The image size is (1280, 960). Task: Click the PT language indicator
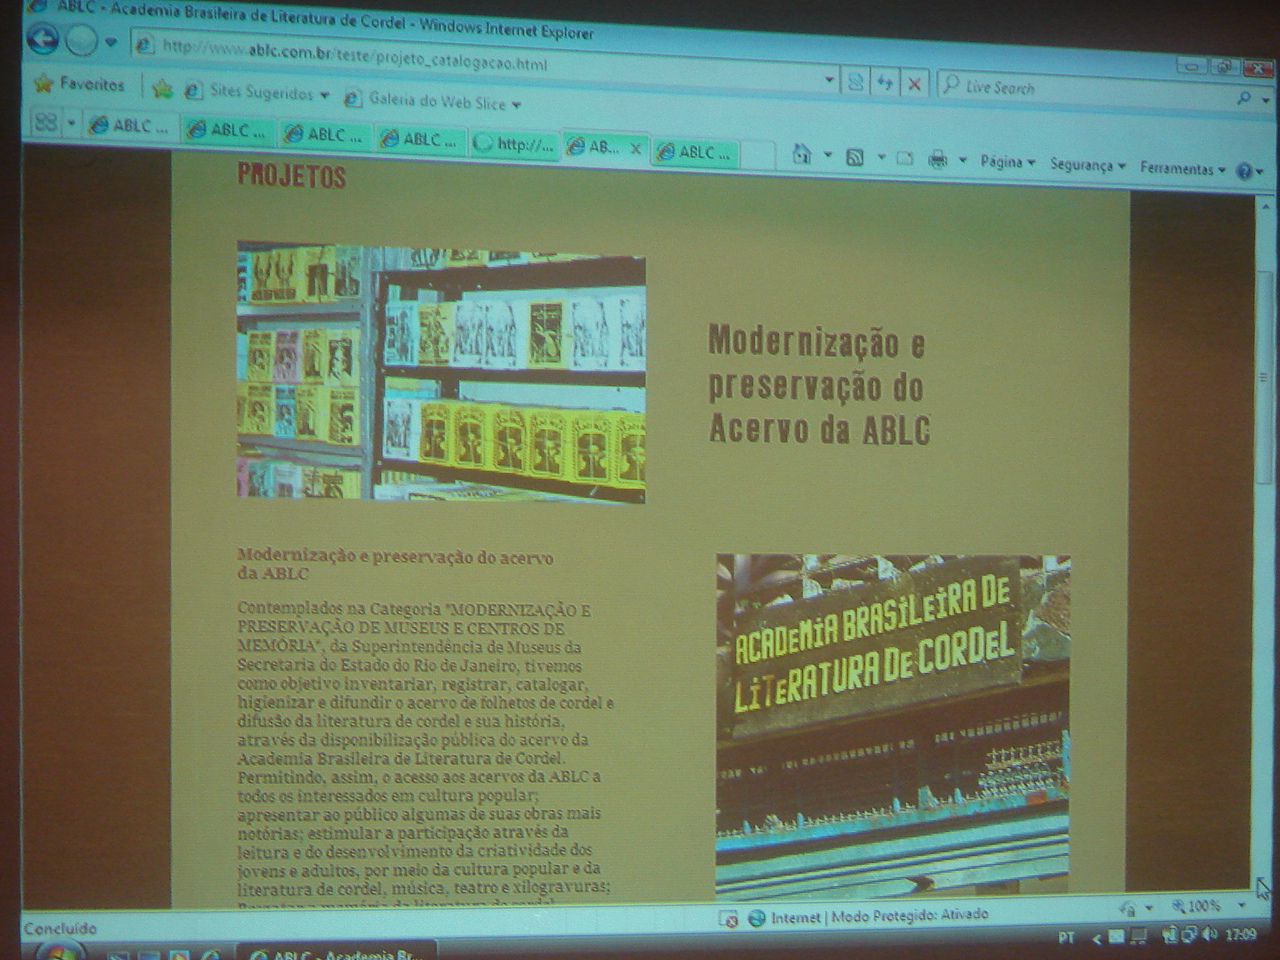coord(1067,938)
